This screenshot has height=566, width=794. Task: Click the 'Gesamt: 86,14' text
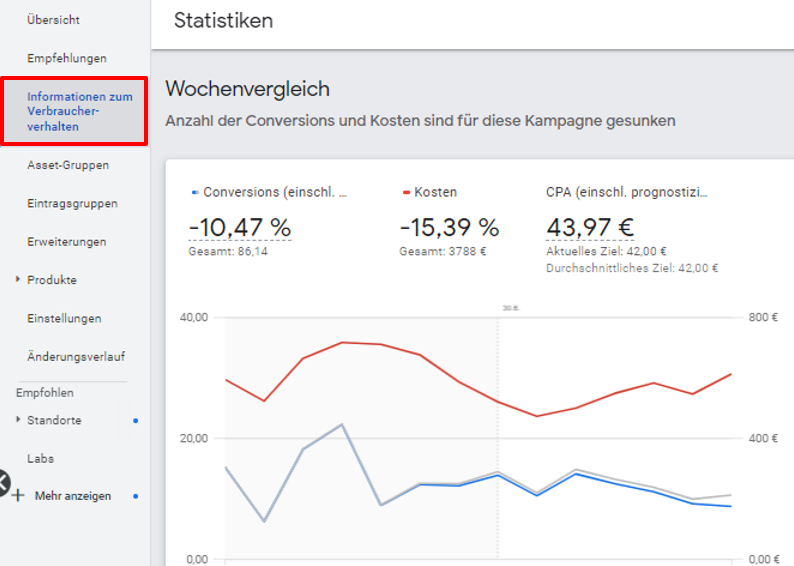[x=228, y=251]
